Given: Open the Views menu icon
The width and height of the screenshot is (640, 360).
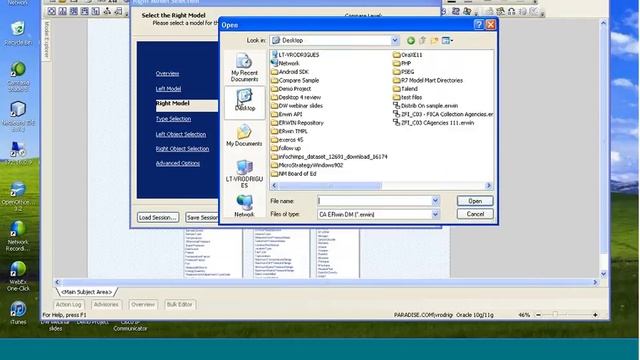Looking at the screenshot, I should pyautogui.click(x=447, y=40).
